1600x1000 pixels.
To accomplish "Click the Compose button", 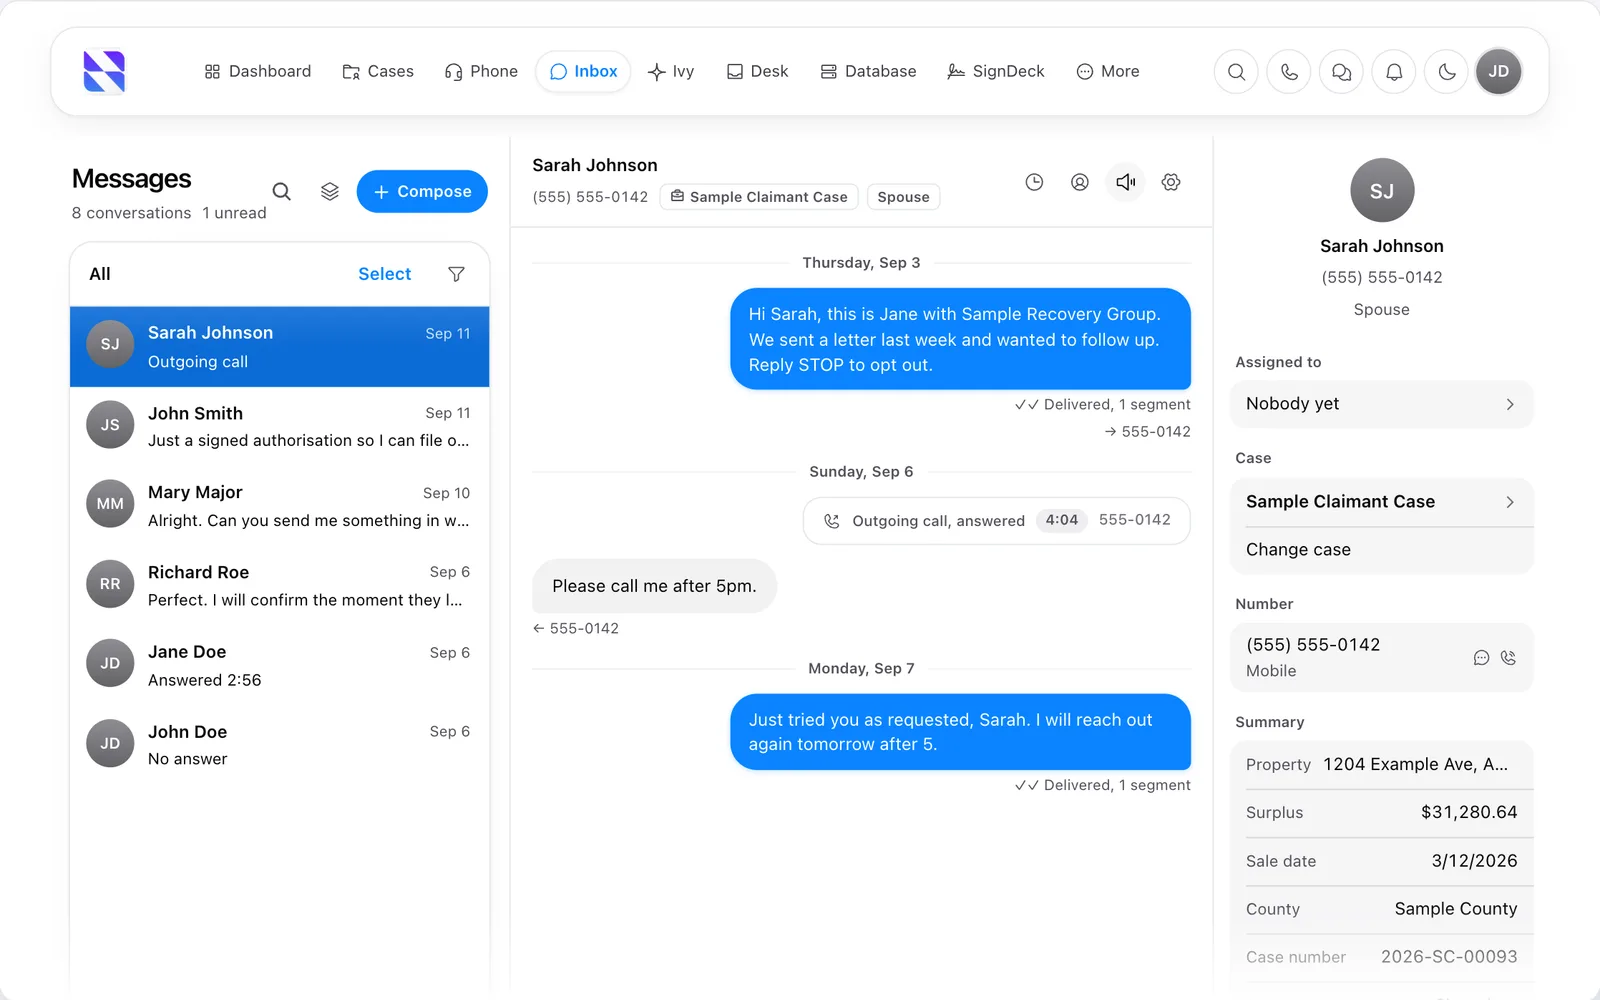I will tap(422, 192).
